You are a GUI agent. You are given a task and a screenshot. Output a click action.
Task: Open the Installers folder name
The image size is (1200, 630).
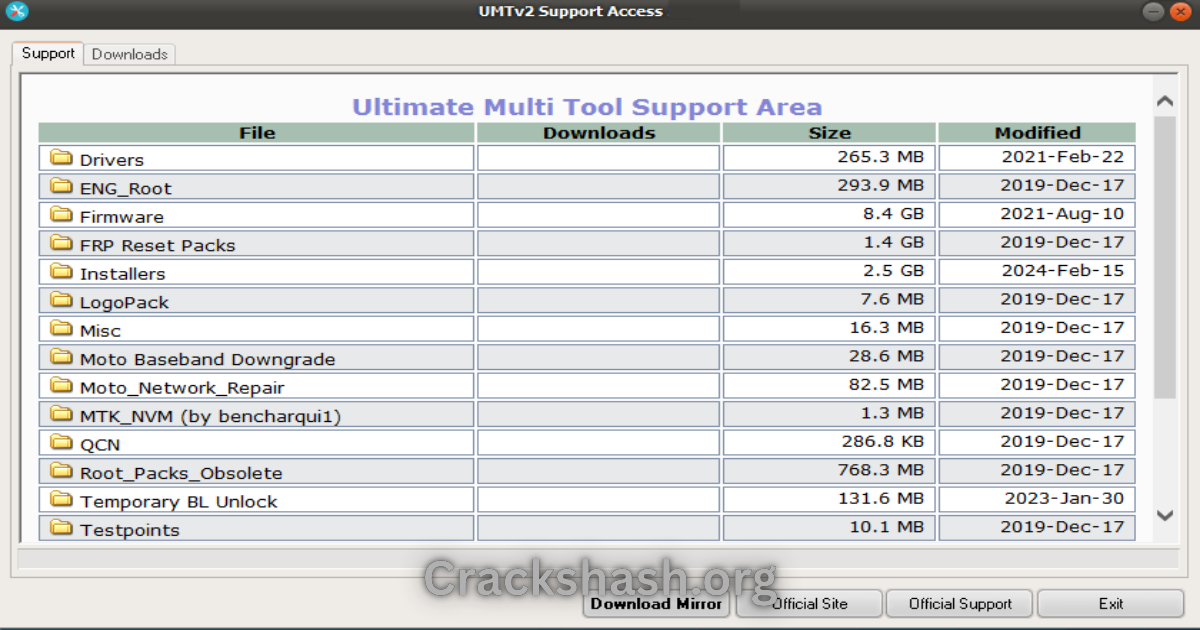(x=123, y=274)
